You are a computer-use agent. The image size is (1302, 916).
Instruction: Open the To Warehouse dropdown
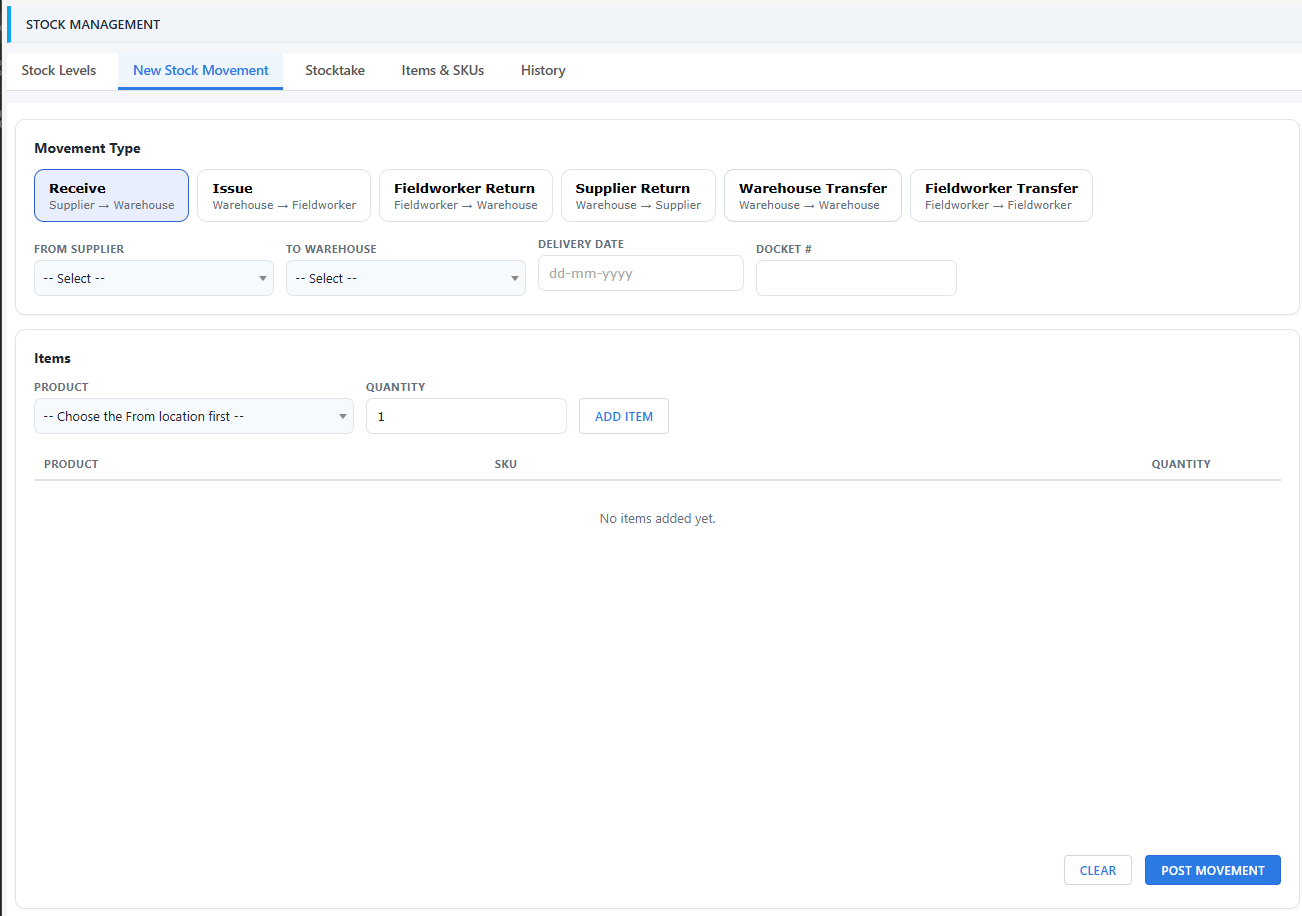[406, 278]
